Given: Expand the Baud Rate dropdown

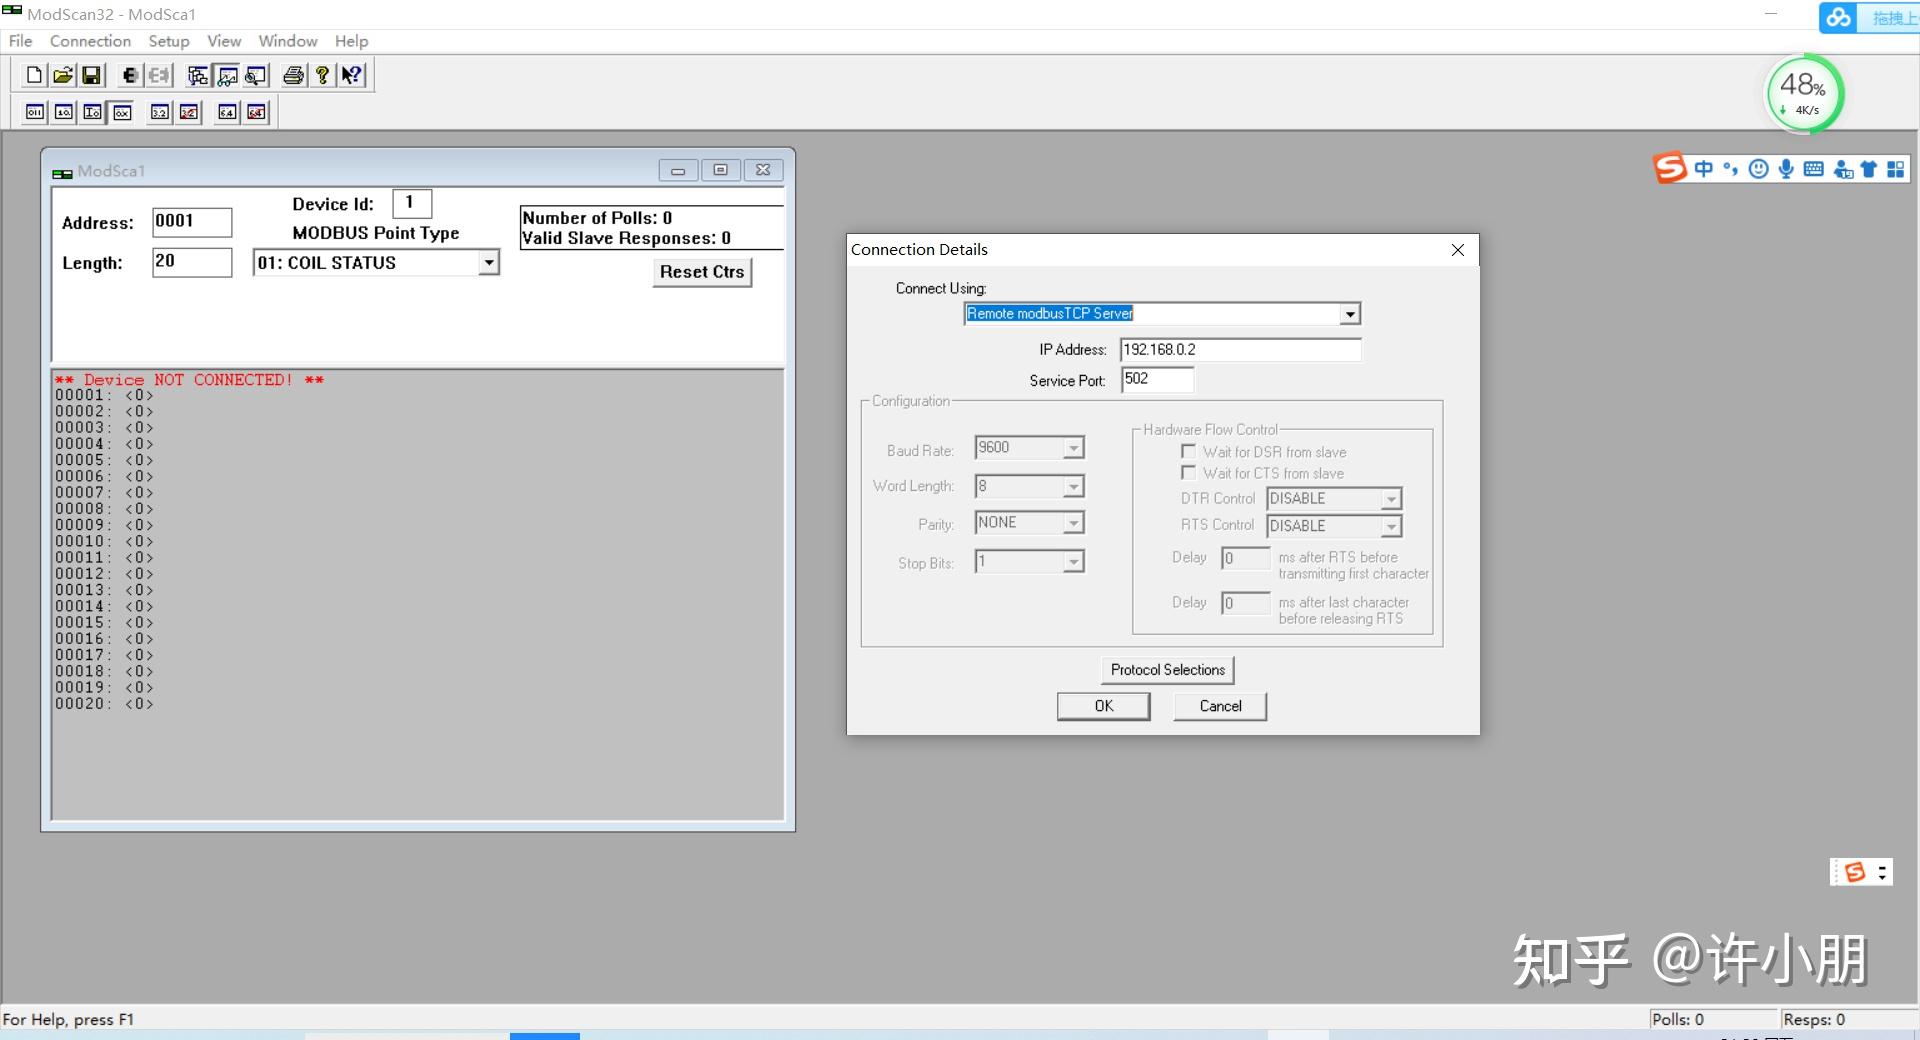Looking at the screenshot, I should pyautogui.click(x=1073, y=448).
